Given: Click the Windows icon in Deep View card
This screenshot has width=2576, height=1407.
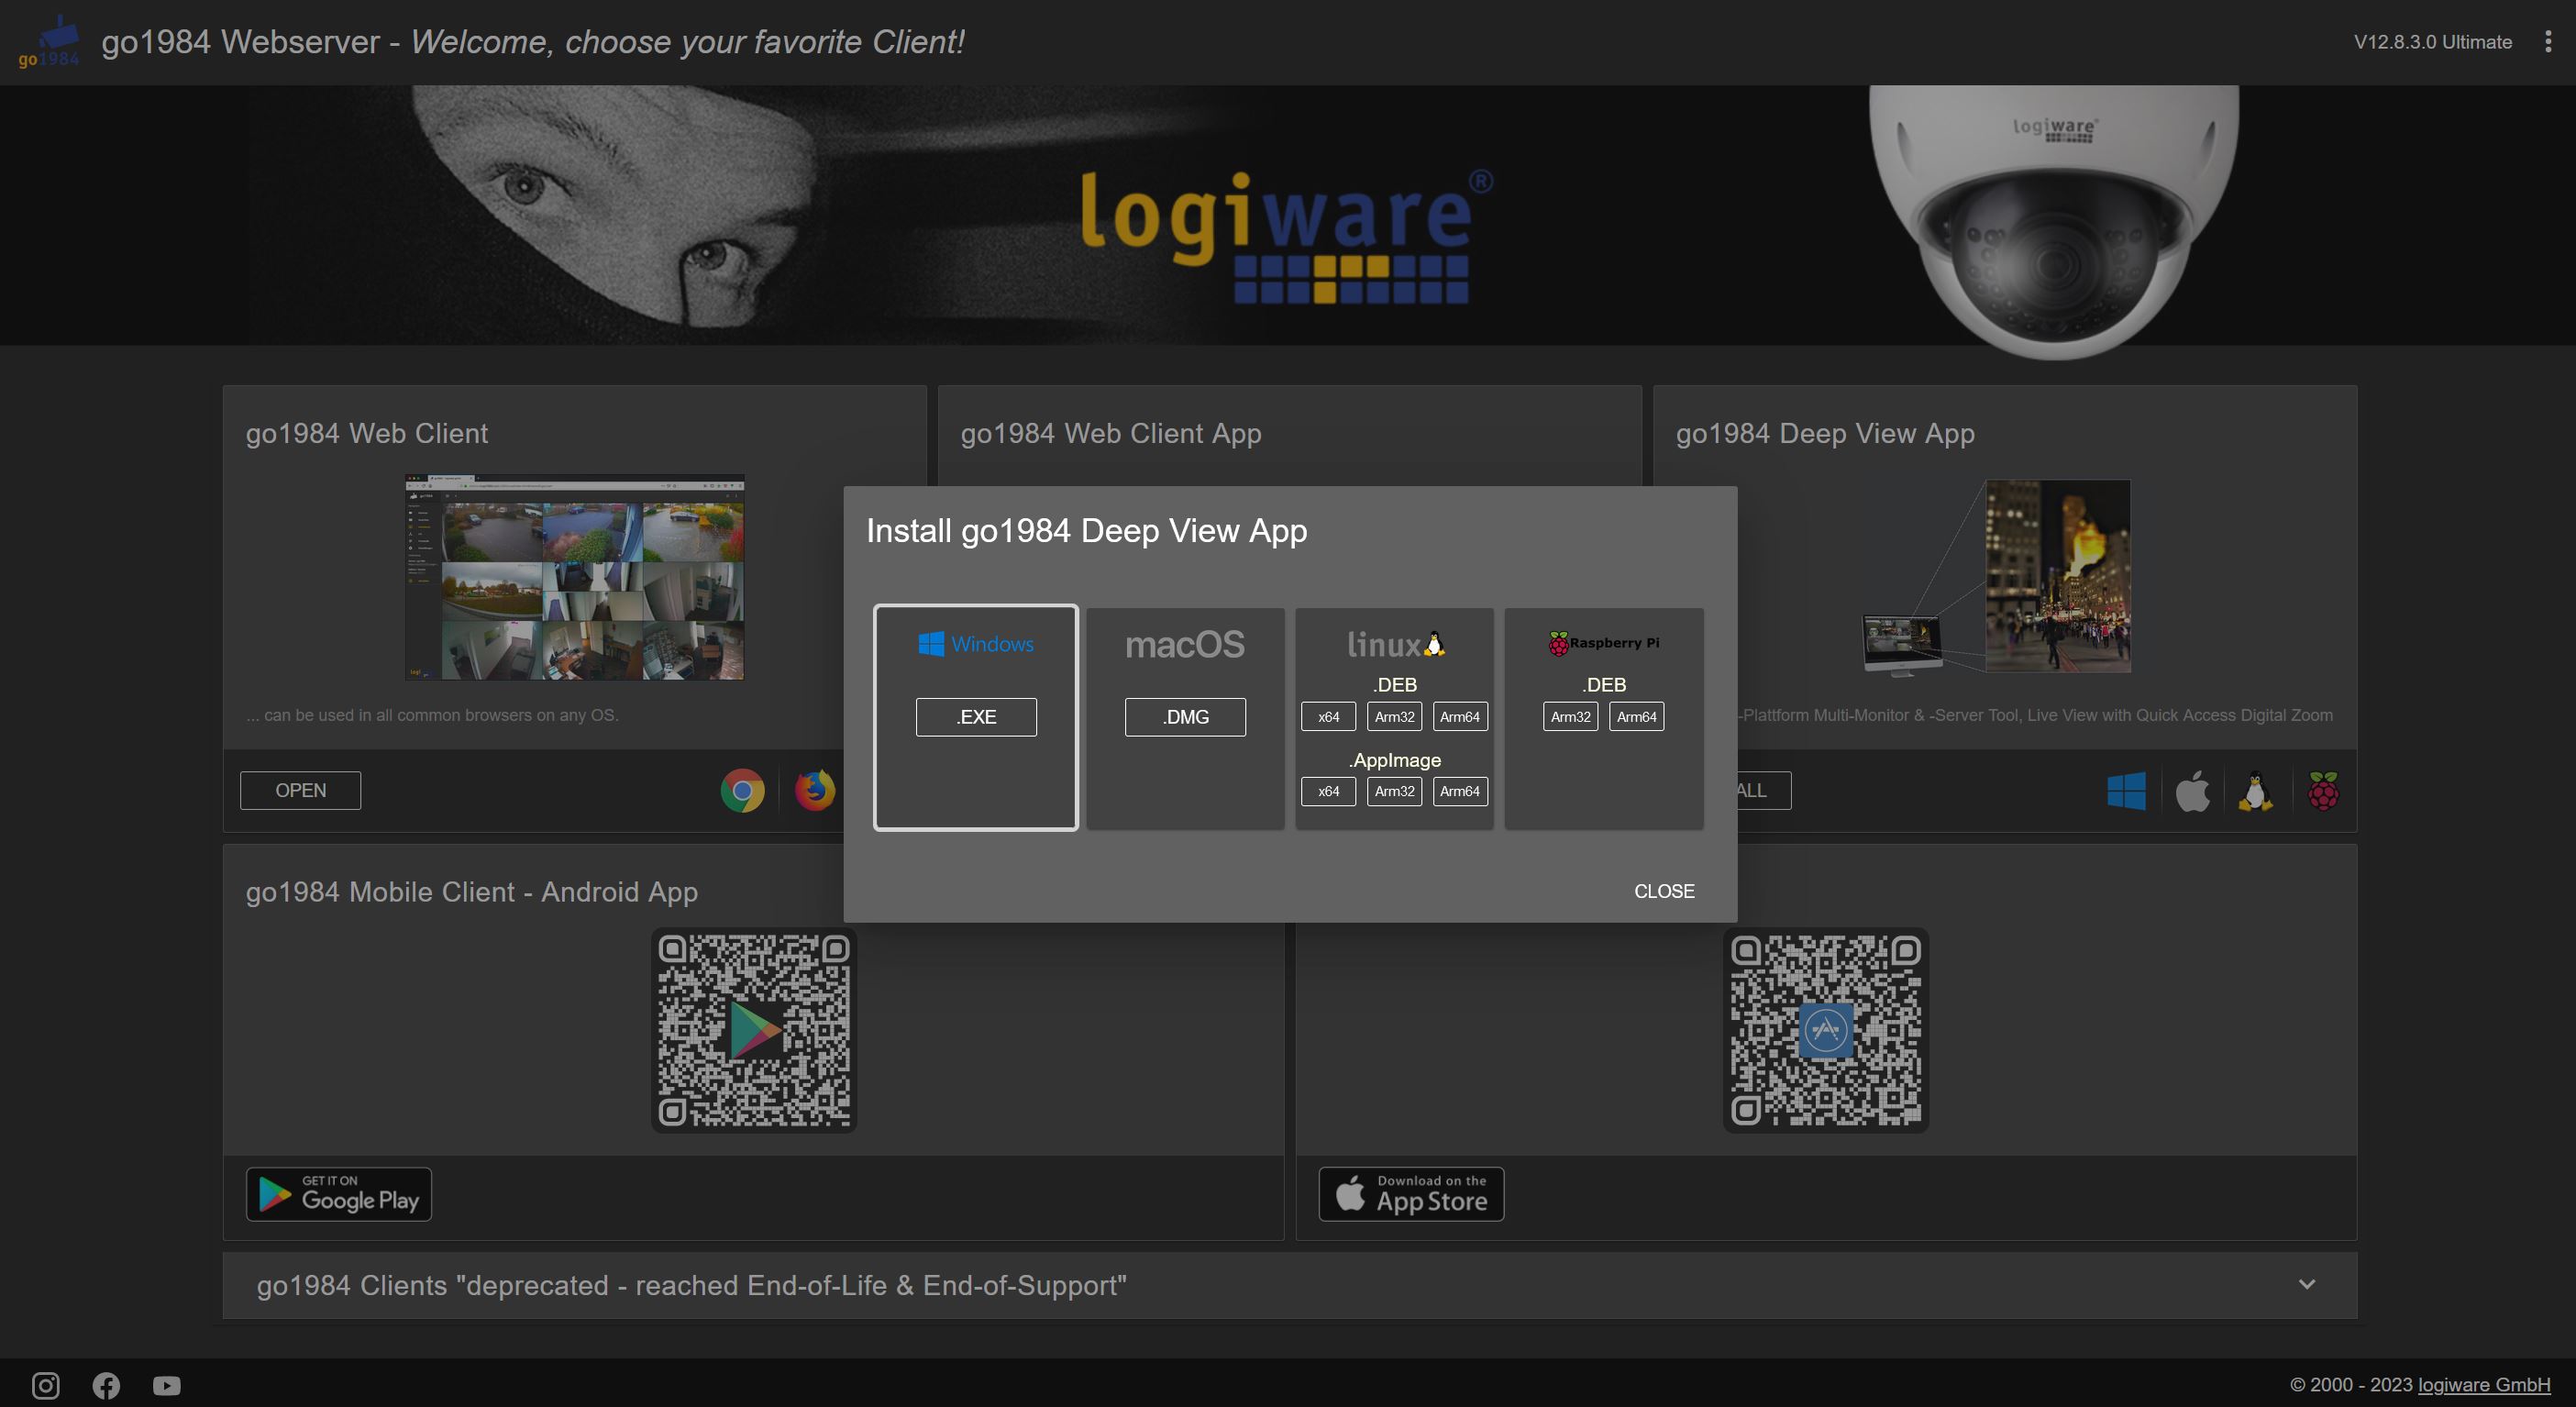Looking at the screenshot, I should click(x=2126, y=791).
